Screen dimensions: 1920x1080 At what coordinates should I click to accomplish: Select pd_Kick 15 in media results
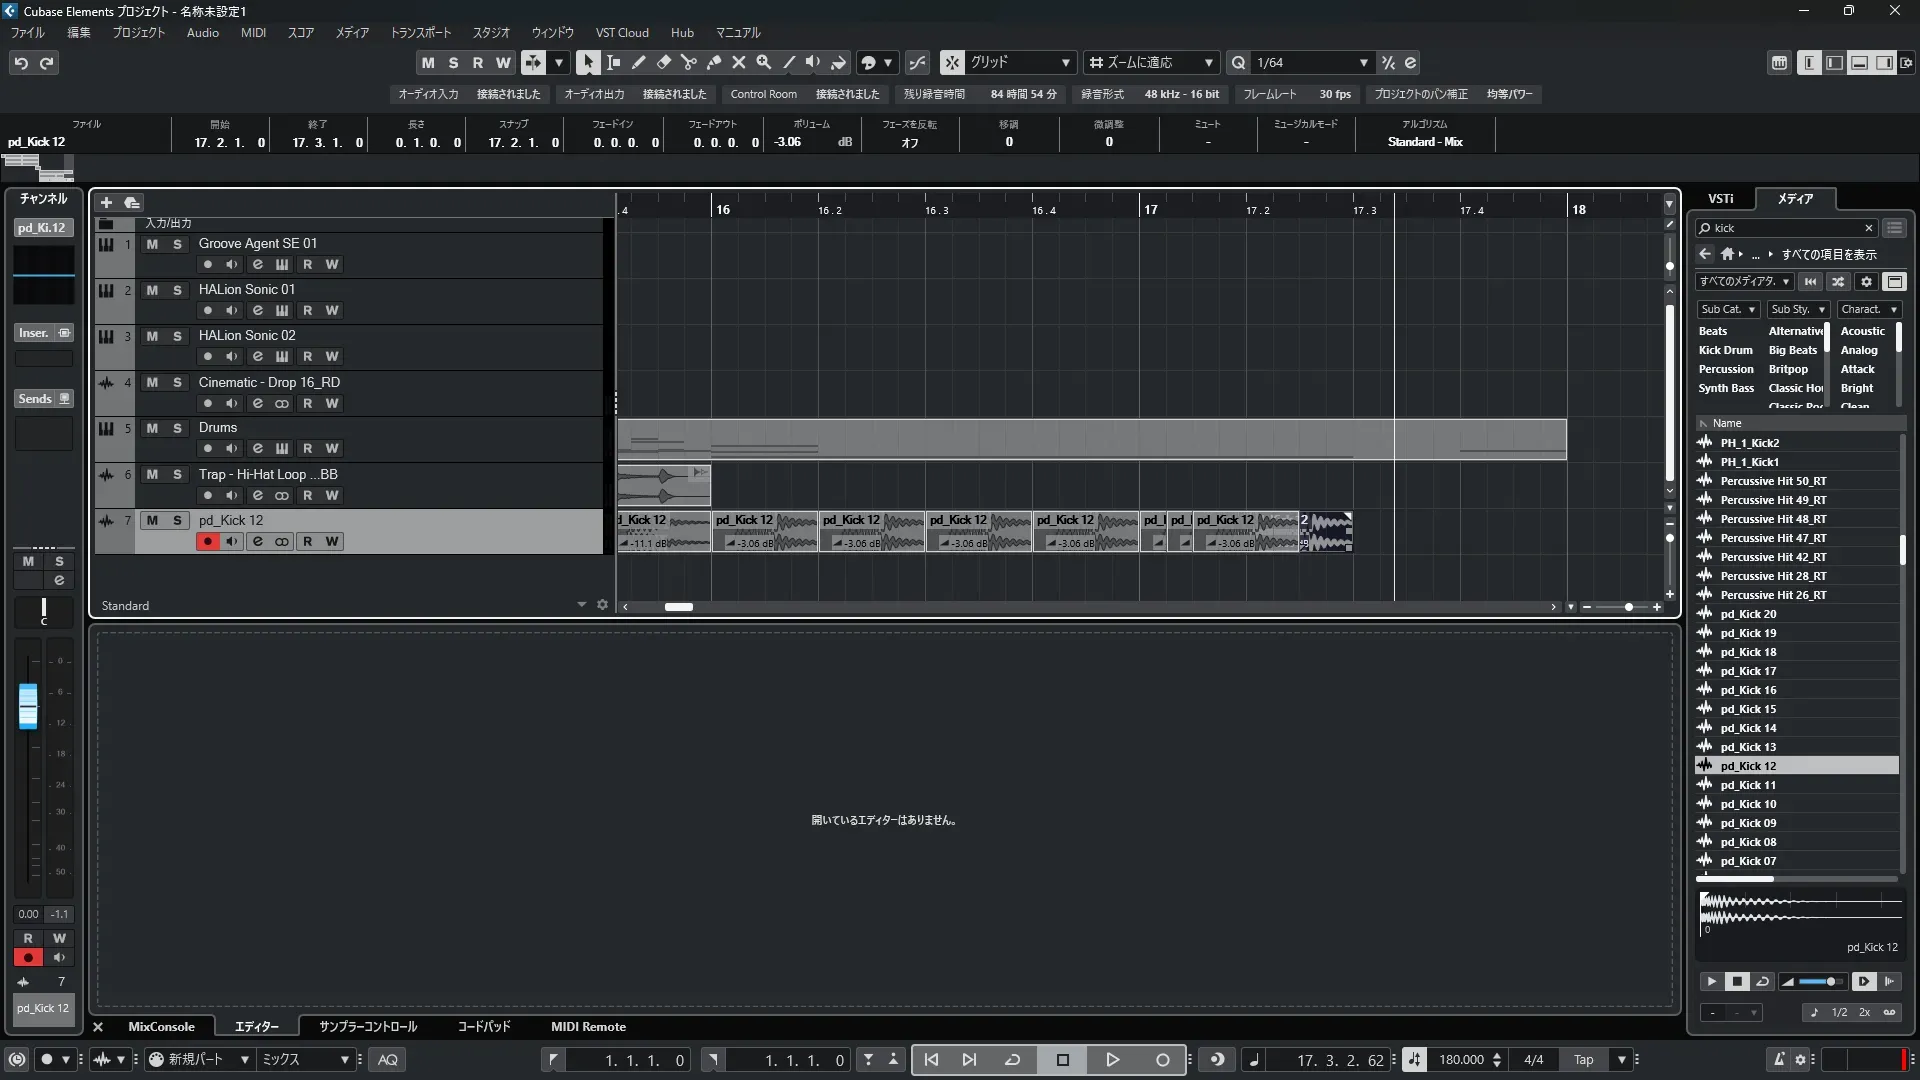(x=1748, y=709)
